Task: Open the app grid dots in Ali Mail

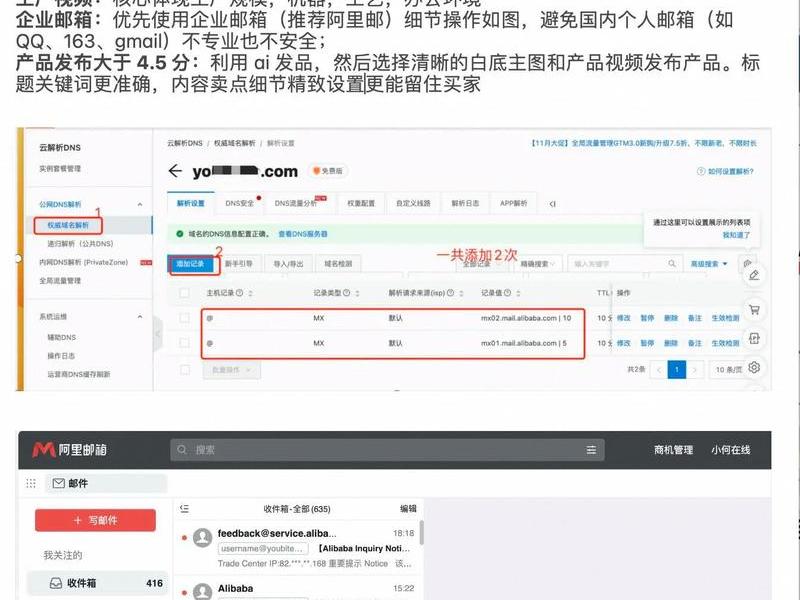Action: (31, 483)
